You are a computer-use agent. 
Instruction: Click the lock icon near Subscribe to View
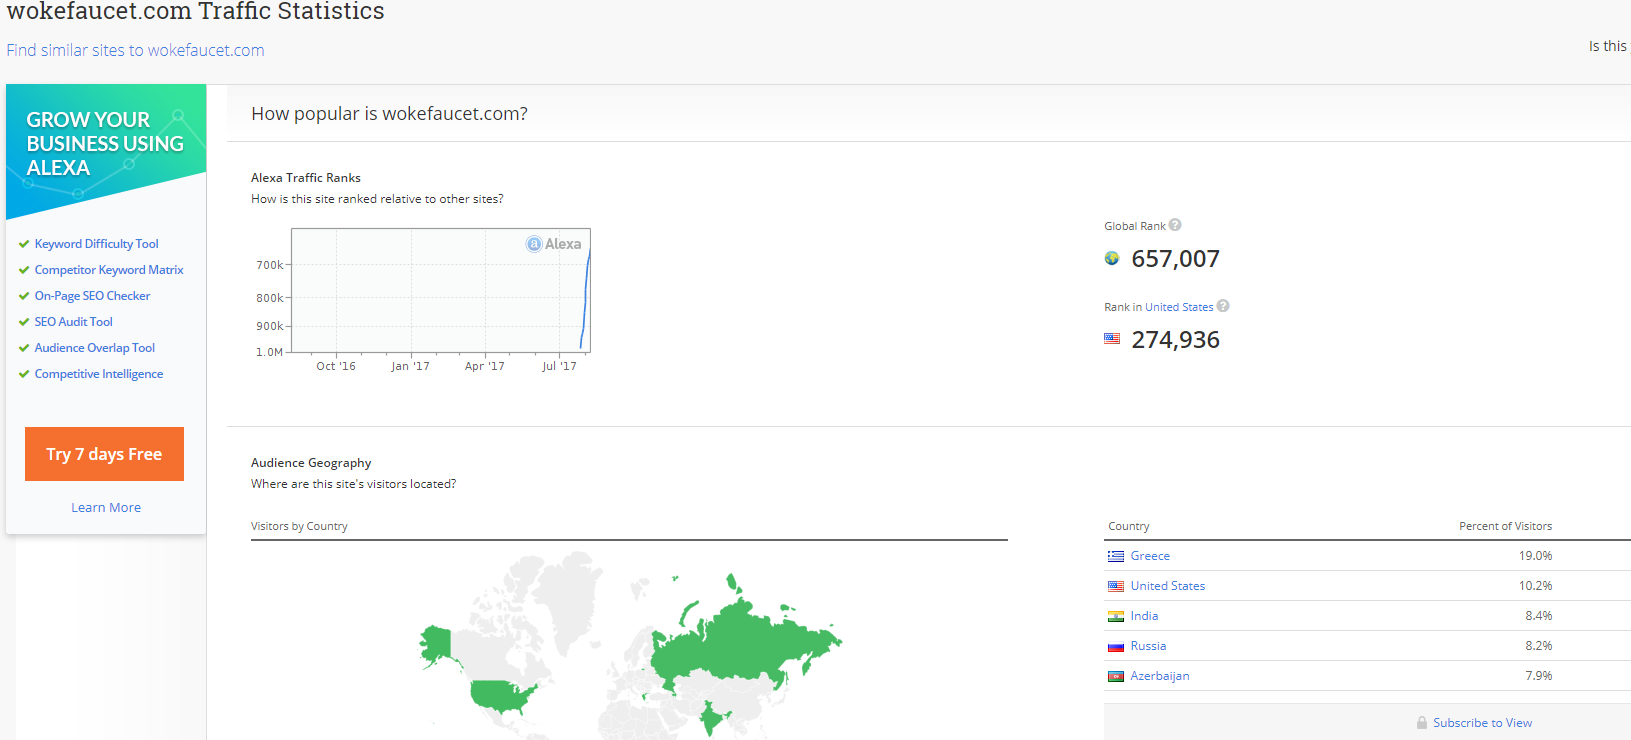pyautogui.click(x=1422, y=722)
